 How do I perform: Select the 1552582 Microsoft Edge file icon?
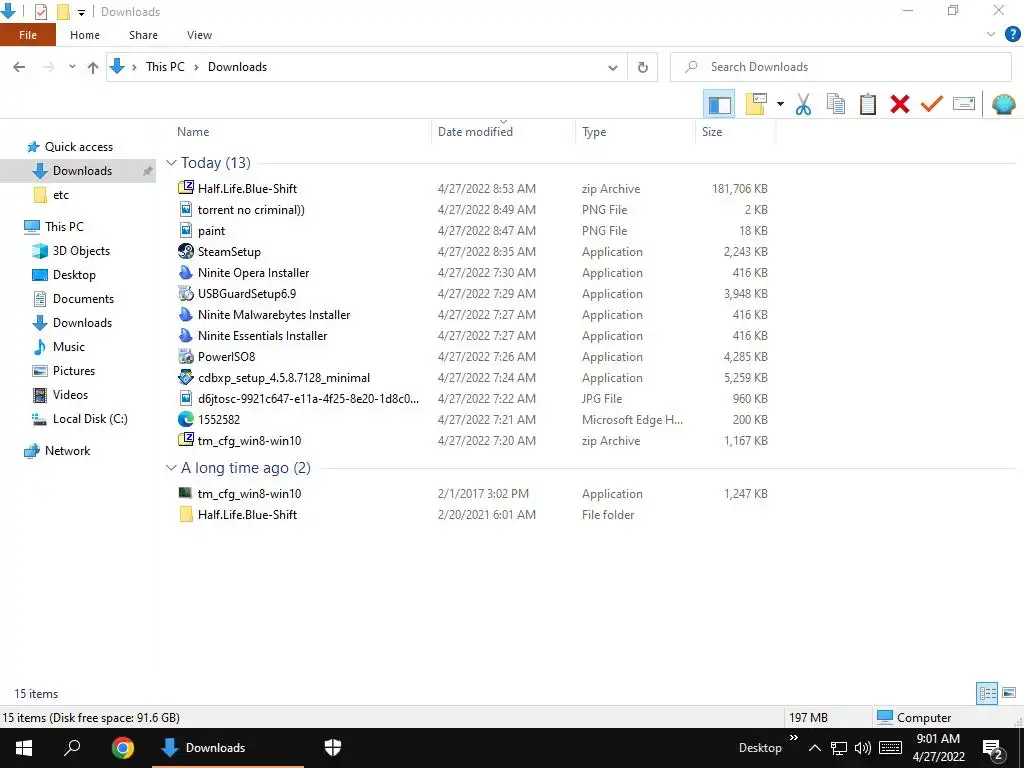185,419
